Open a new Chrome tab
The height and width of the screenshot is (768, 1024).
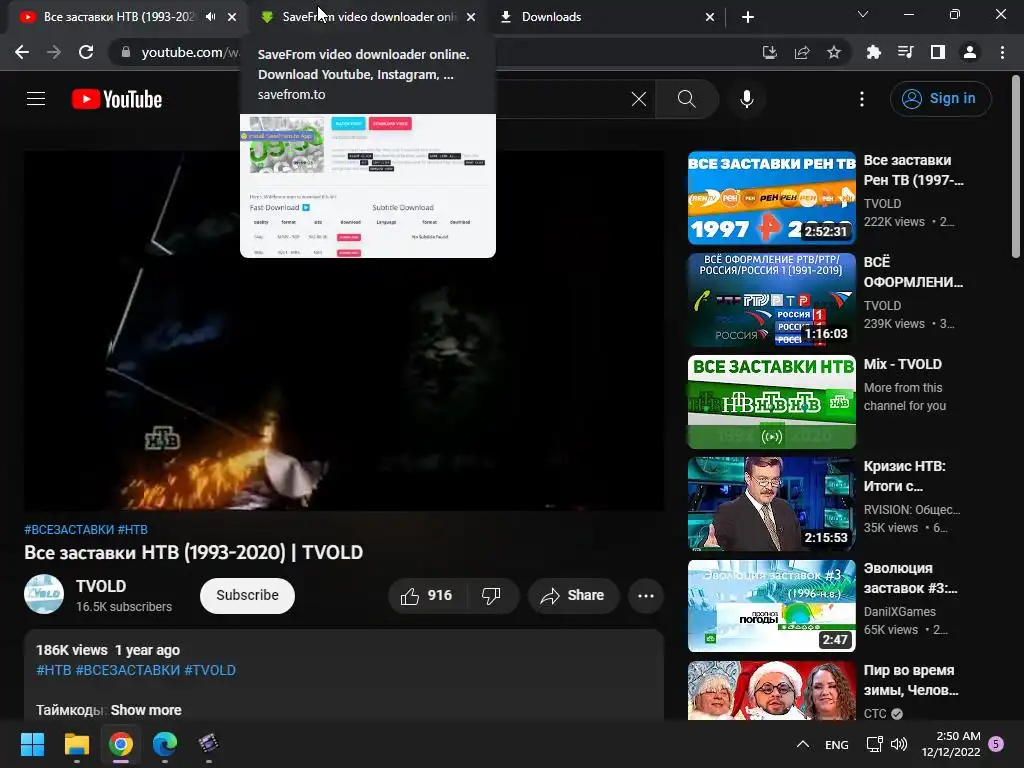pos(748,17)
